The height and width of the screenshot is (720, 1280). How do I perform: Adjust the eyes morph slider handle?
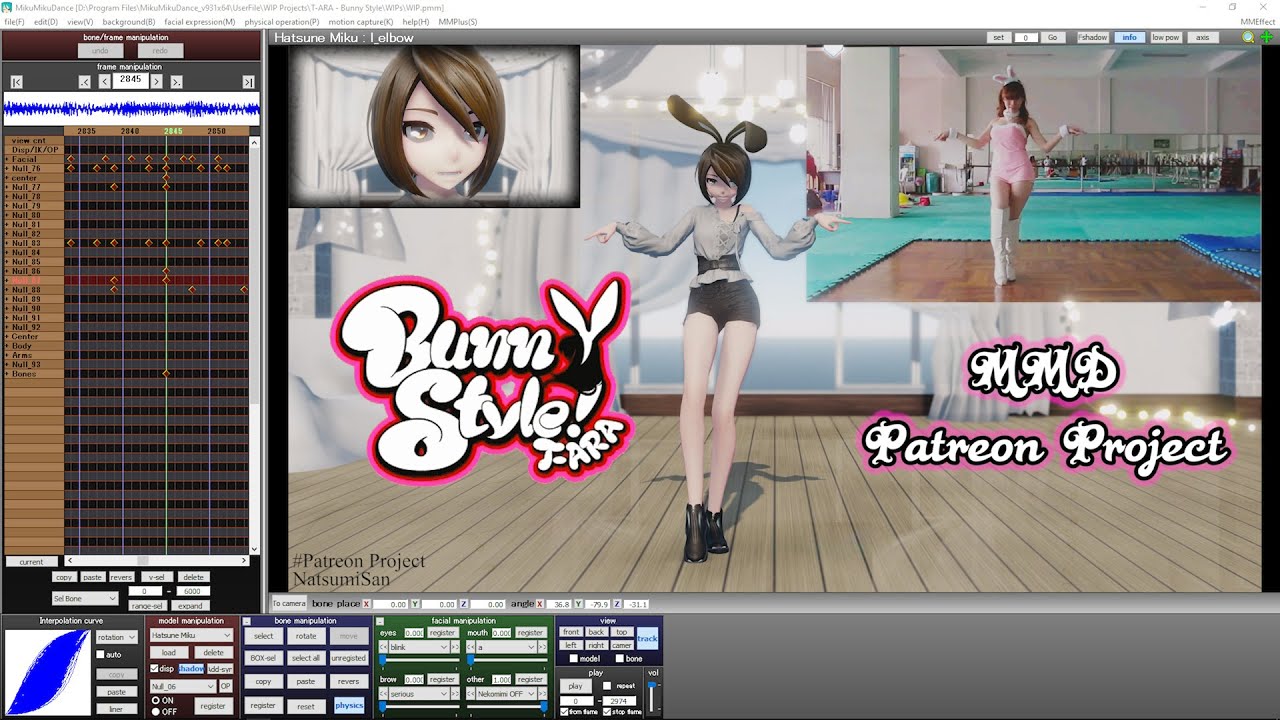[x=382, y=659]
